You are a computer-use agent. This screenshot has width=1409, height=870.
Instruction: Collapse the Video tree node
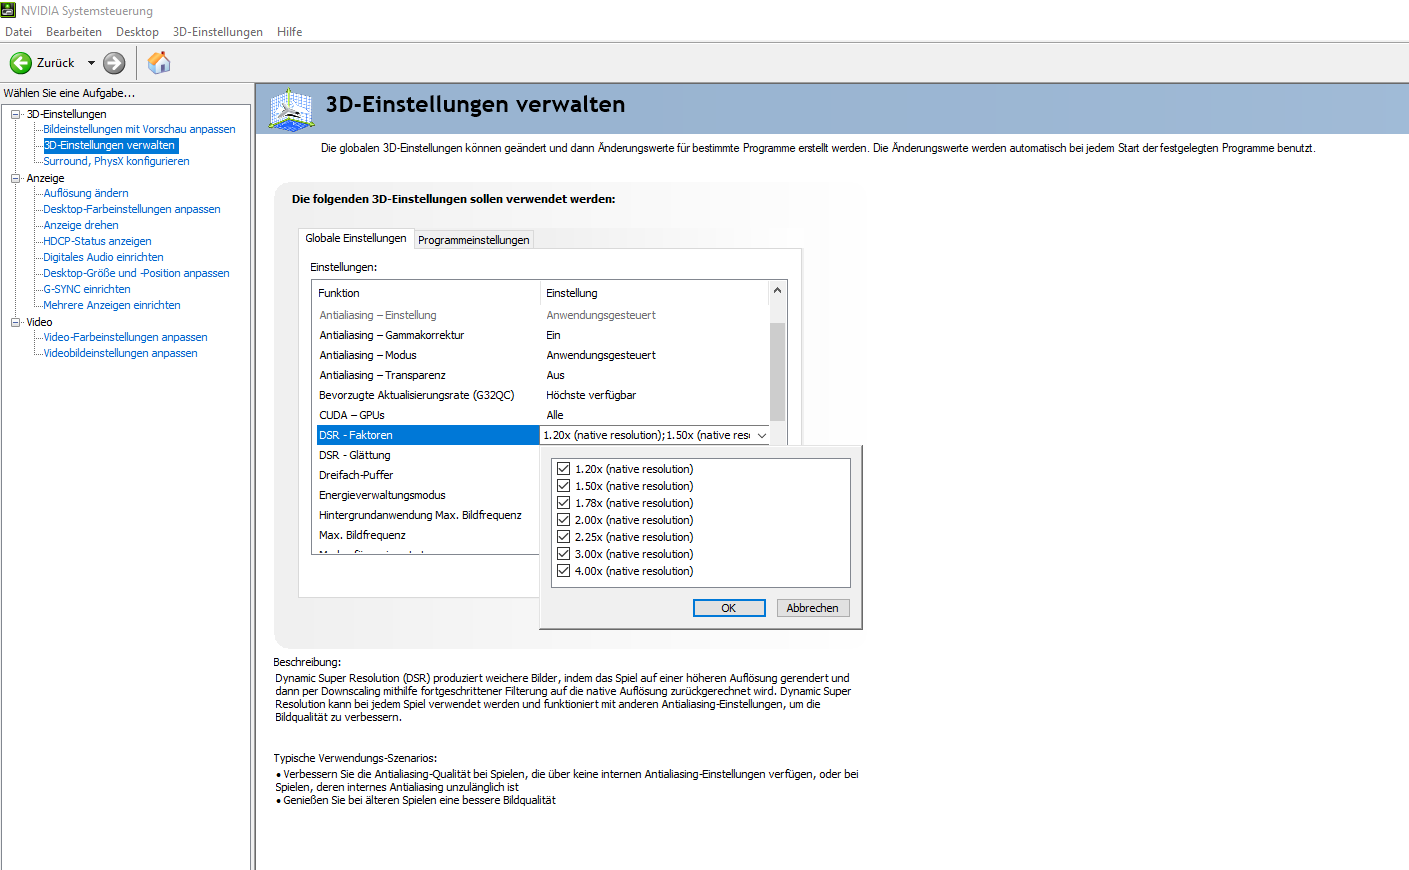click(16, 322)
